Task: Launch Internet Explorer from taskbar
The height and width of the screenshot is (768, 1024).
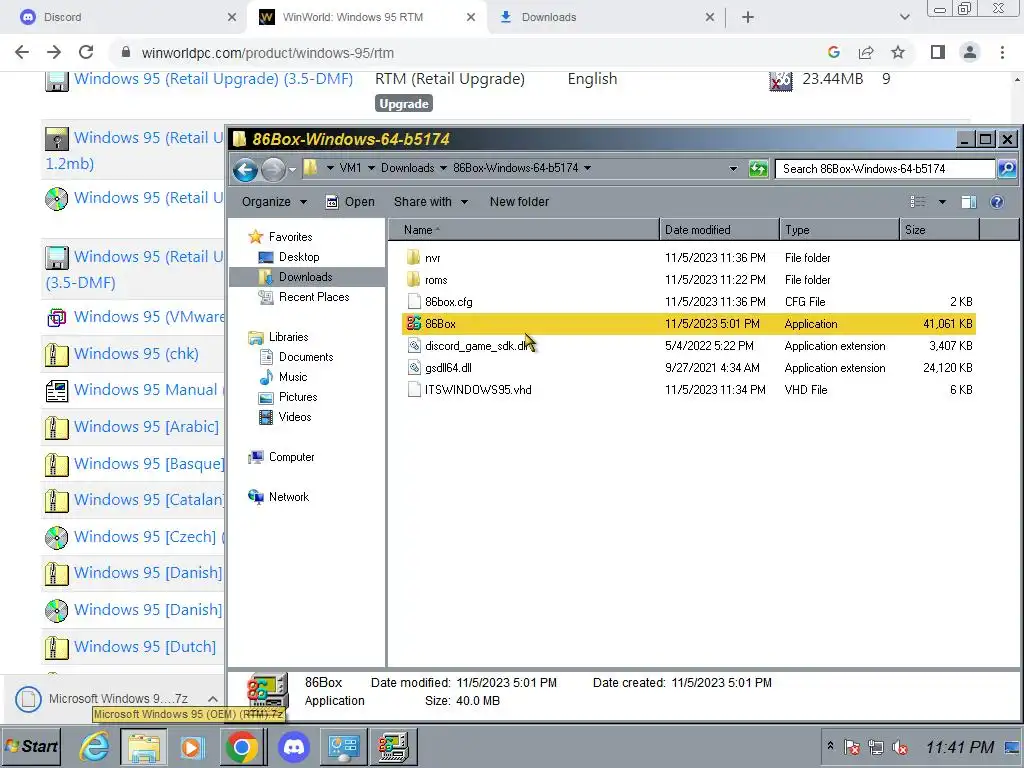Action: point(95,746)
